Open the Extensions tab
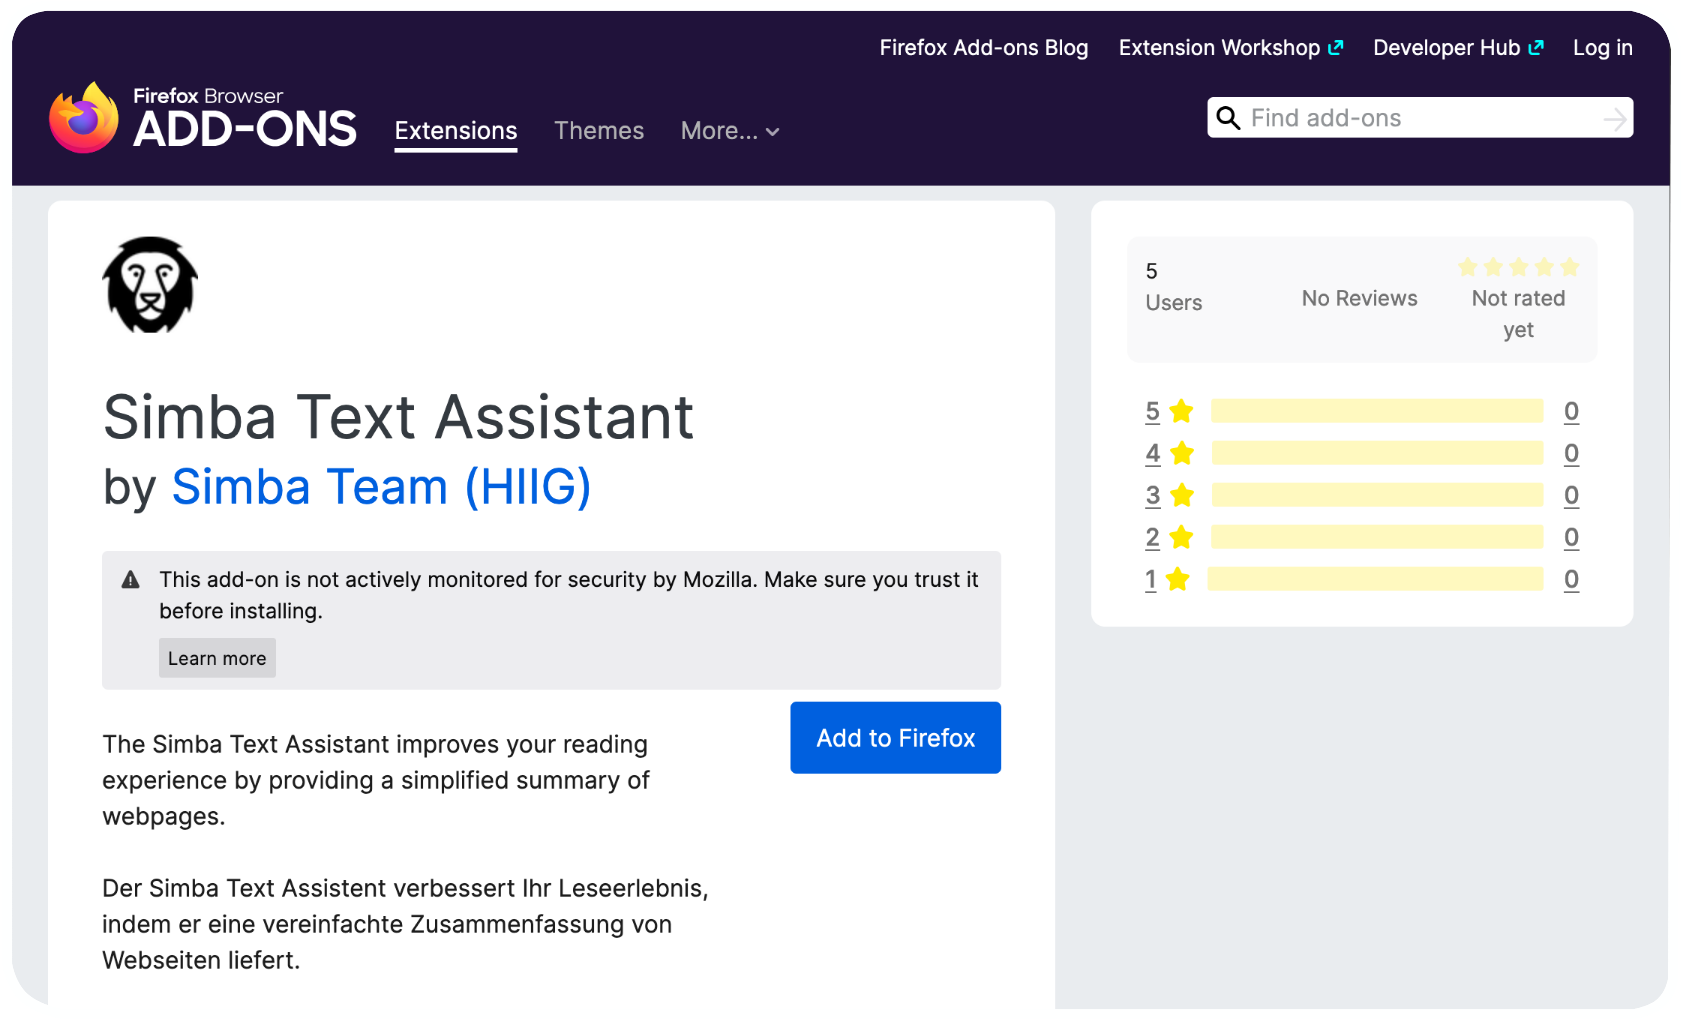 456,131
